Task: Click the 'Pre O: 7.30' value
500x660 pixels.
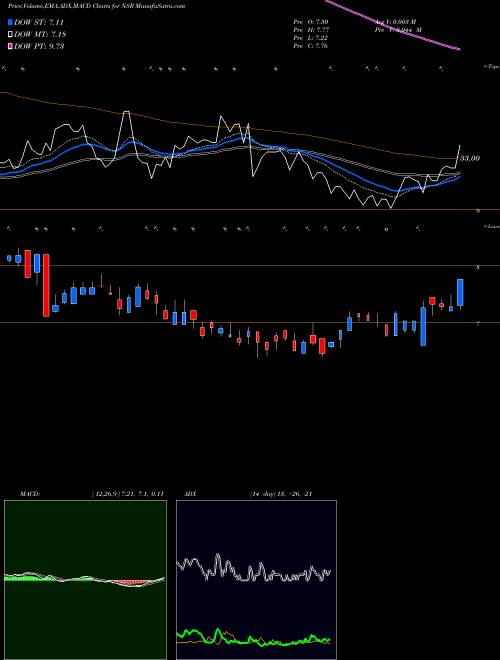Action: [x=311, y=22]
